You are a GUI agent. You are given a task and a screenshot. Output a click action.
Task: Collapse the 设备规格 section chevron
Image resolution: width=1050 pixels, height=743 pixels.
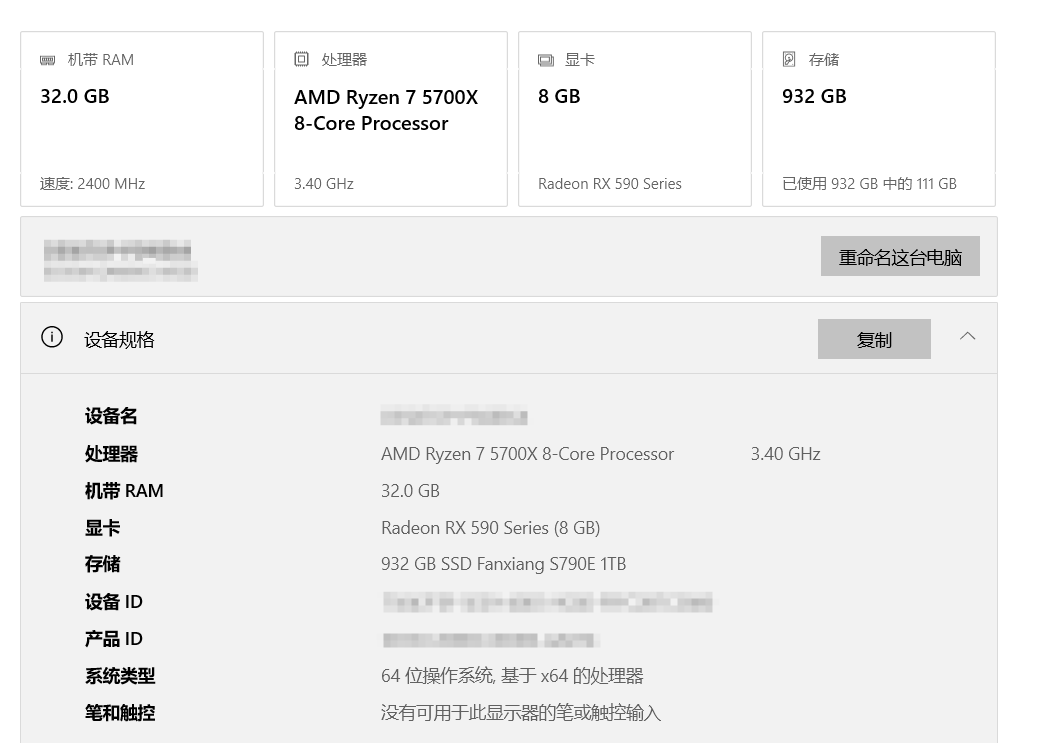tap(967, 337)
